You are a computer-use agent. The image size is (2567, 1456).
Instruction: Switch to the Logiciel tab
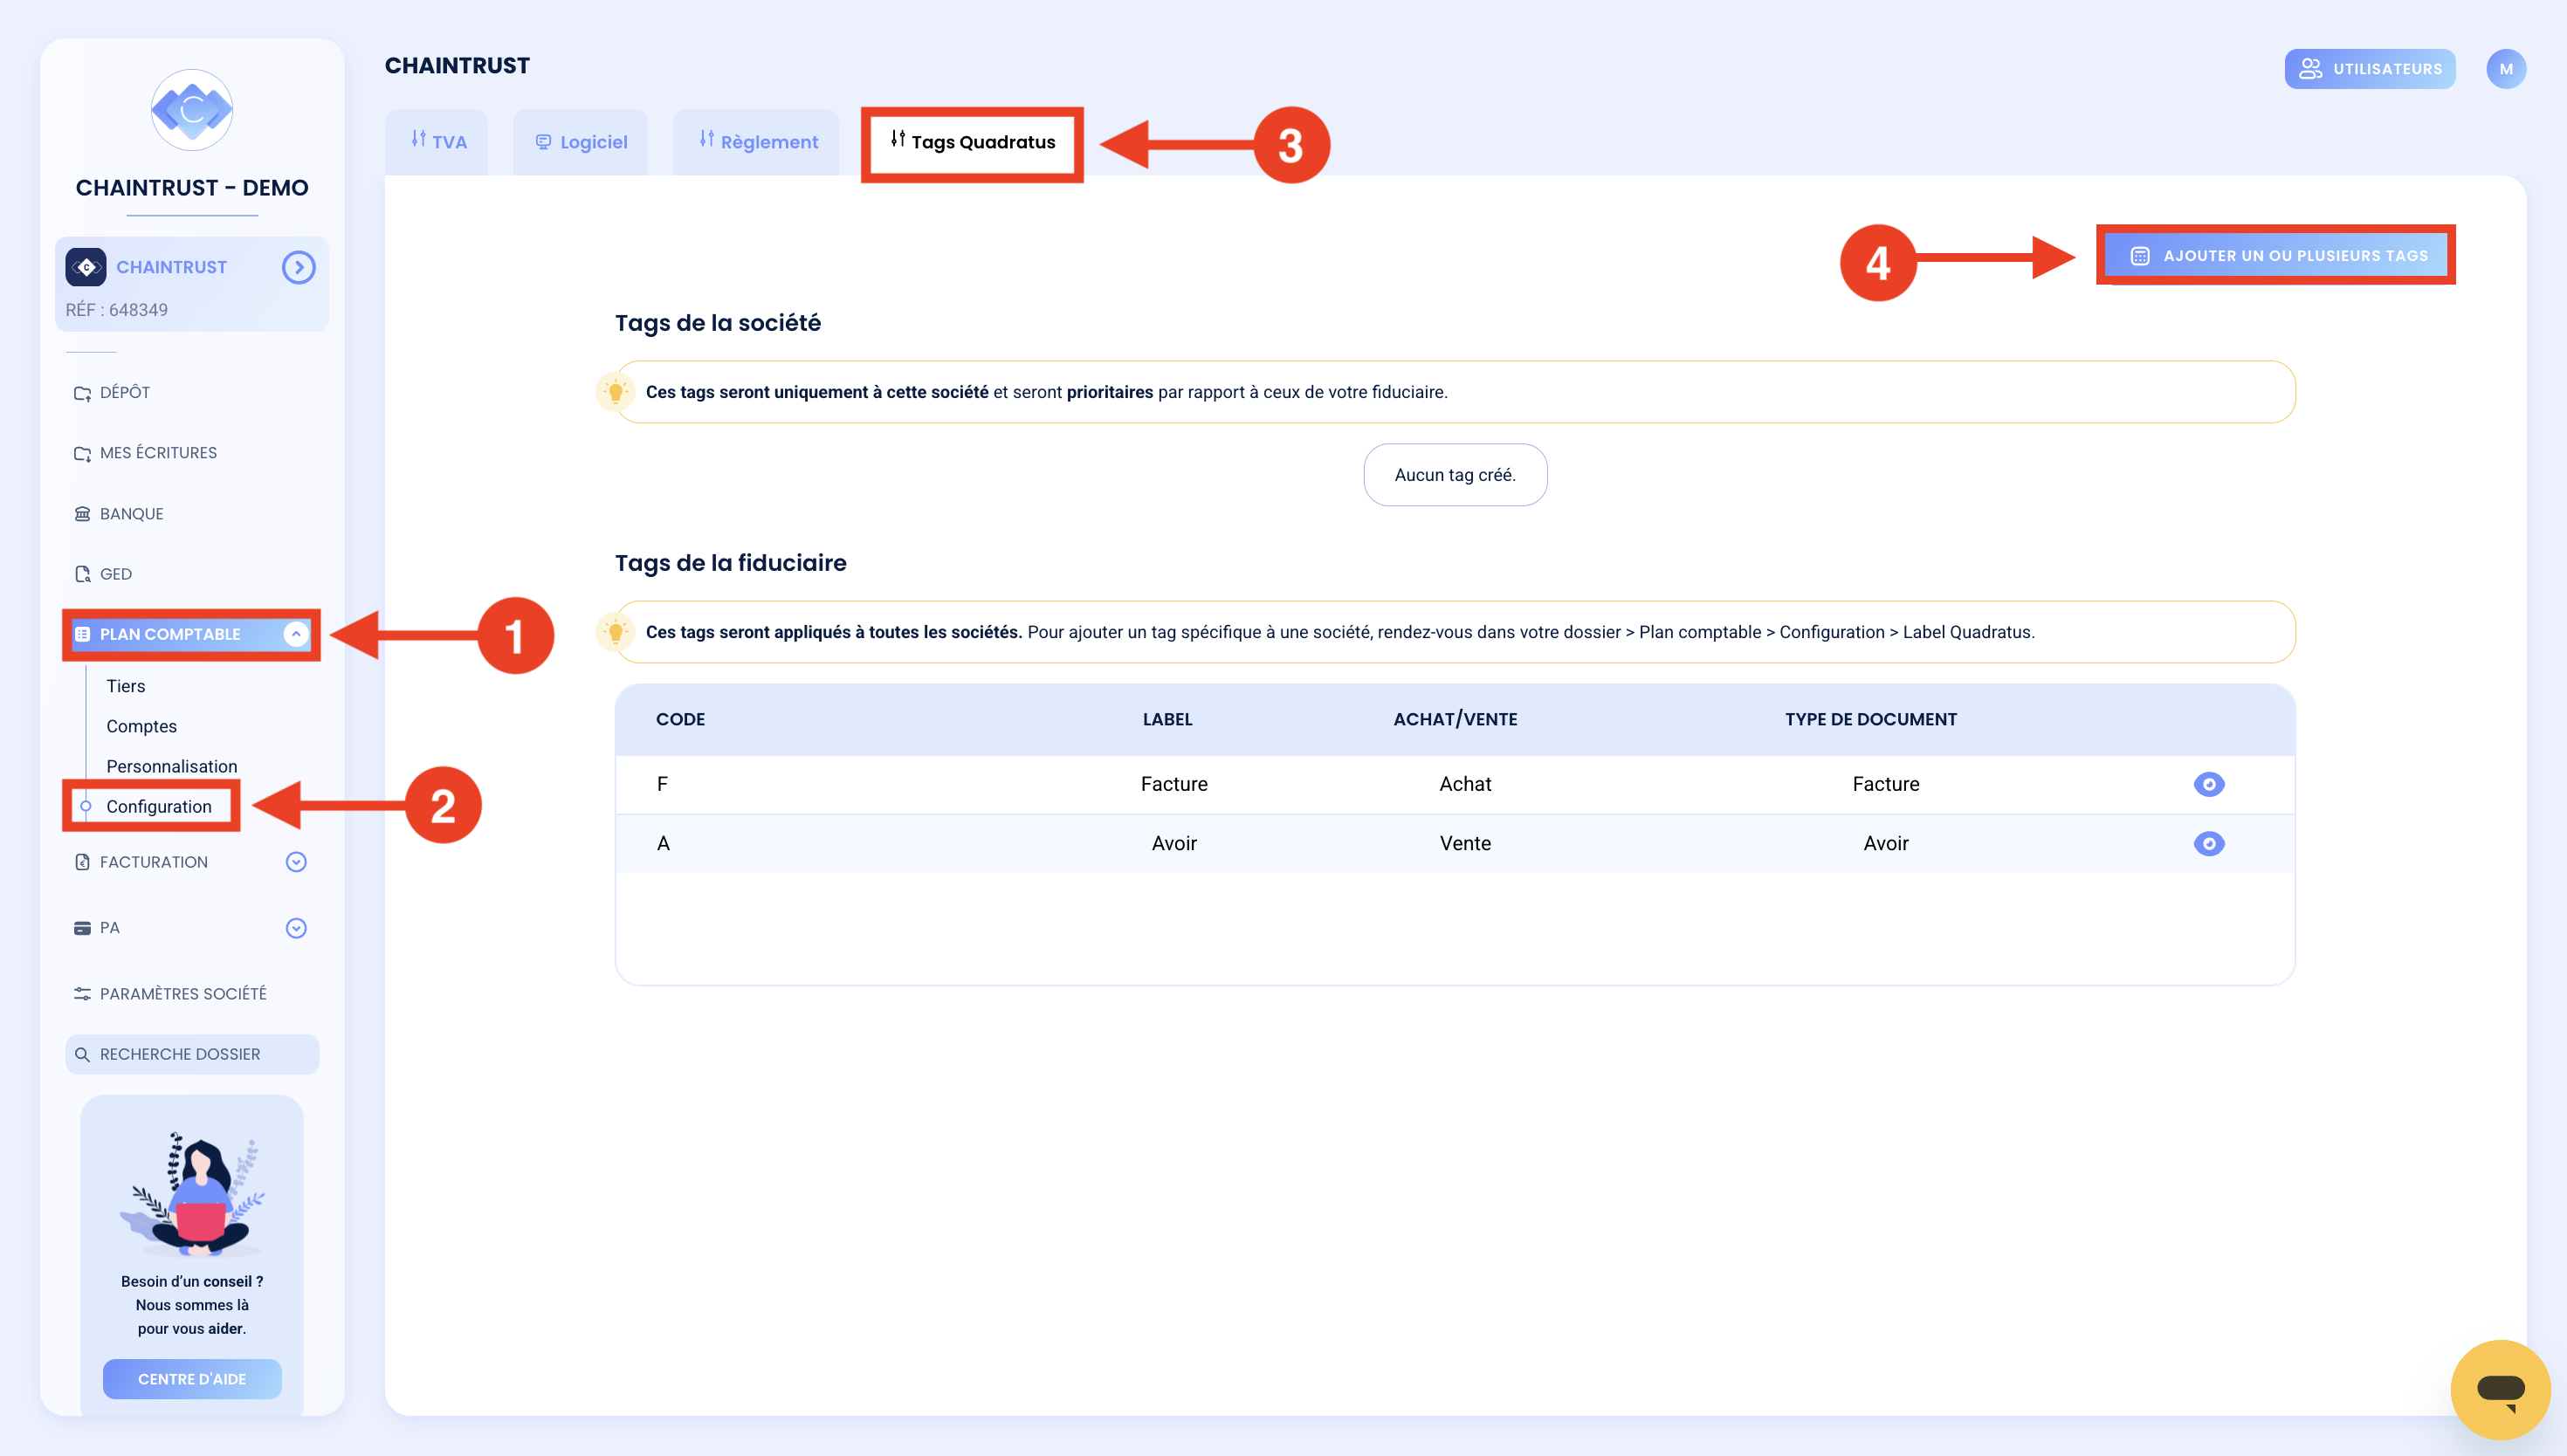coord(580,142)
